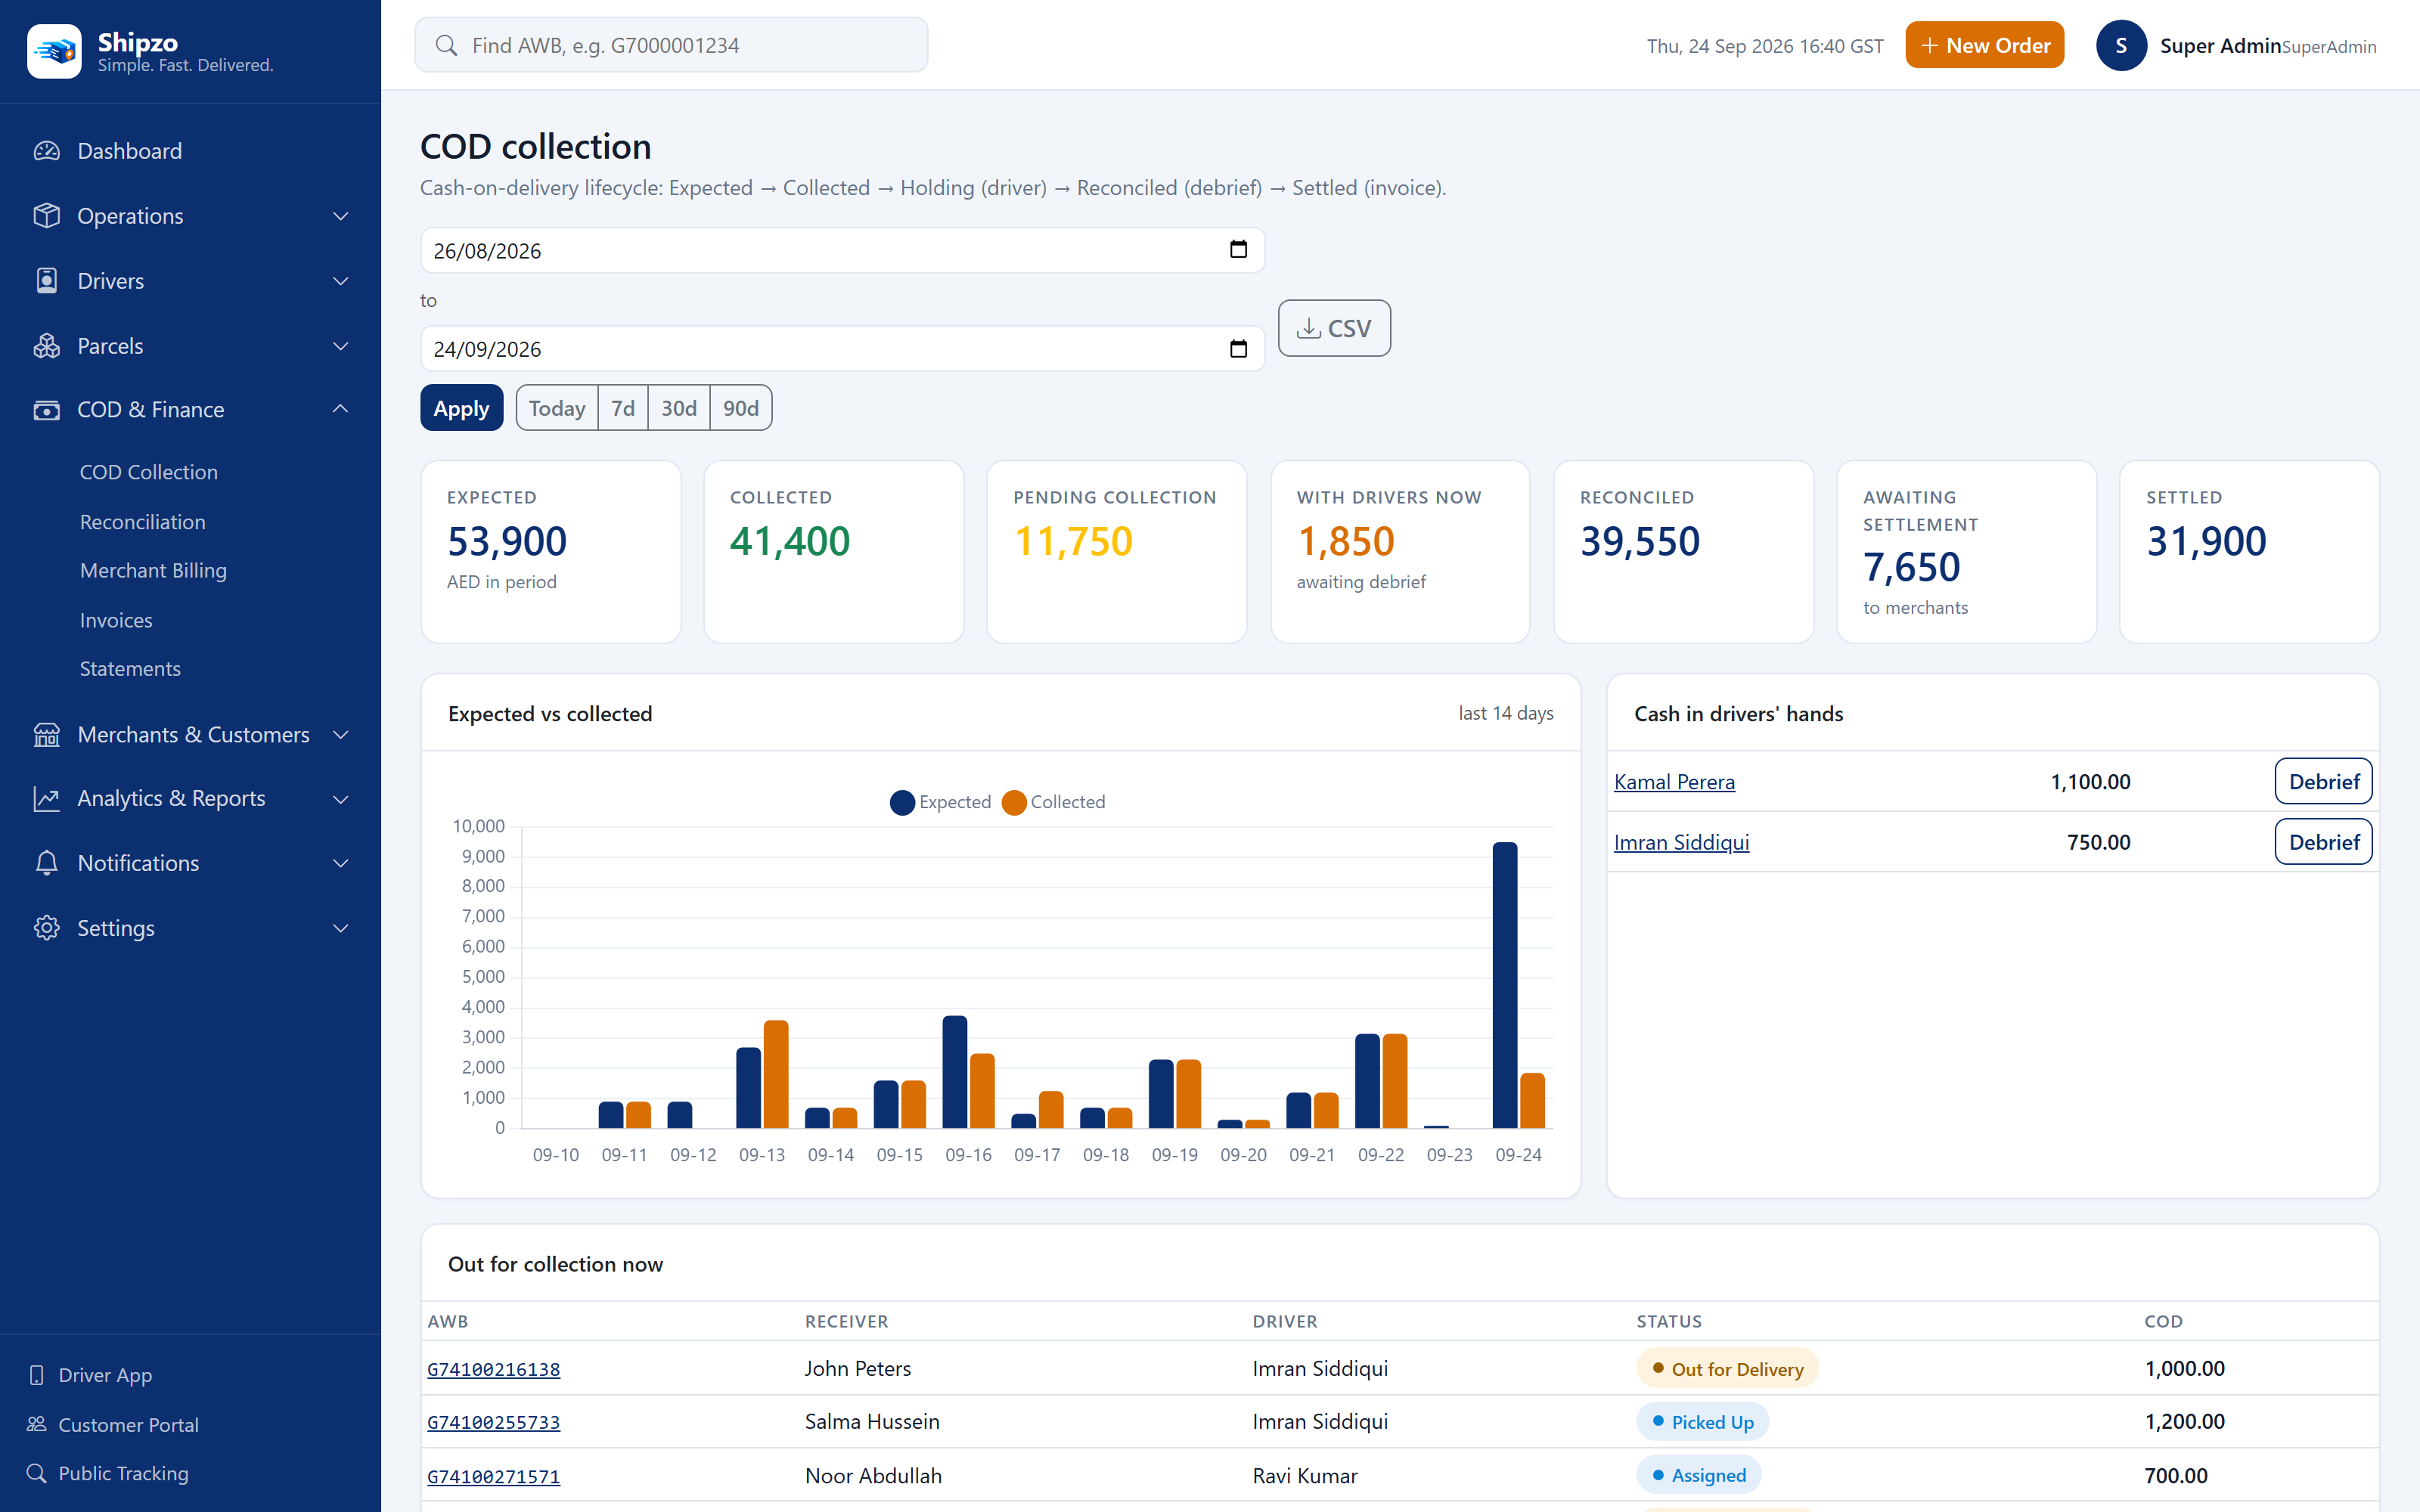Click the Driver App phone icon
This screenshot has height=1512, width=2420.
(x=37, y=1375)
